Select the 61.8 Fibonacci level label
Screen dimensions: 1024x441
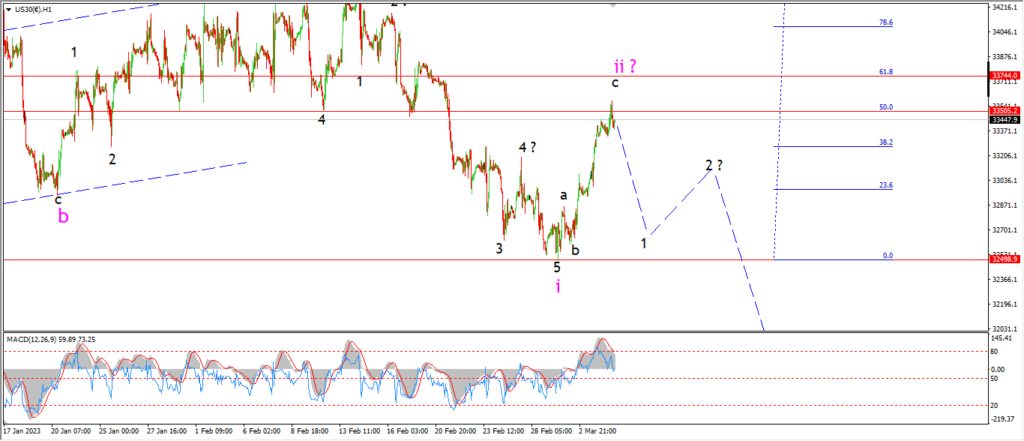[x=886, y=72]
